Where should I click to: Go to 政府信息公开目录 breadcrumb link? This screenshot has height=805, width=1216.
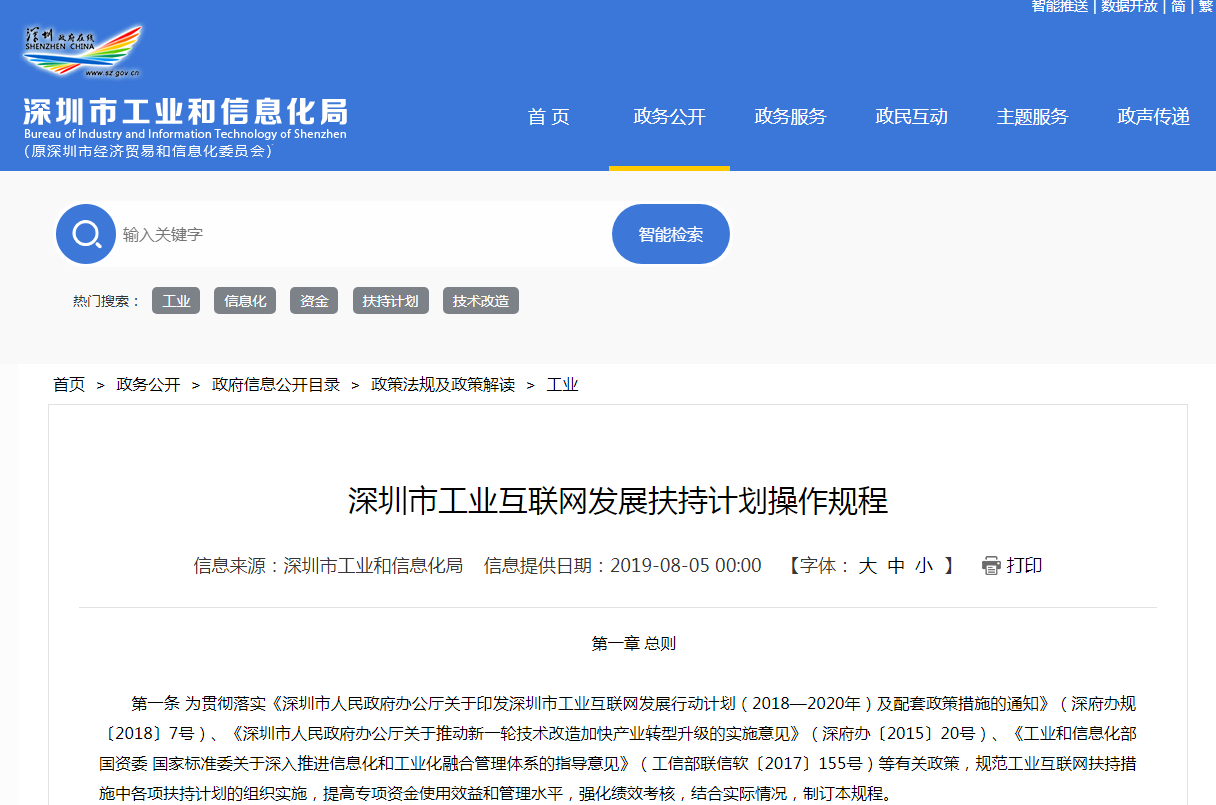pyautogui.click(x=276, y=385)
